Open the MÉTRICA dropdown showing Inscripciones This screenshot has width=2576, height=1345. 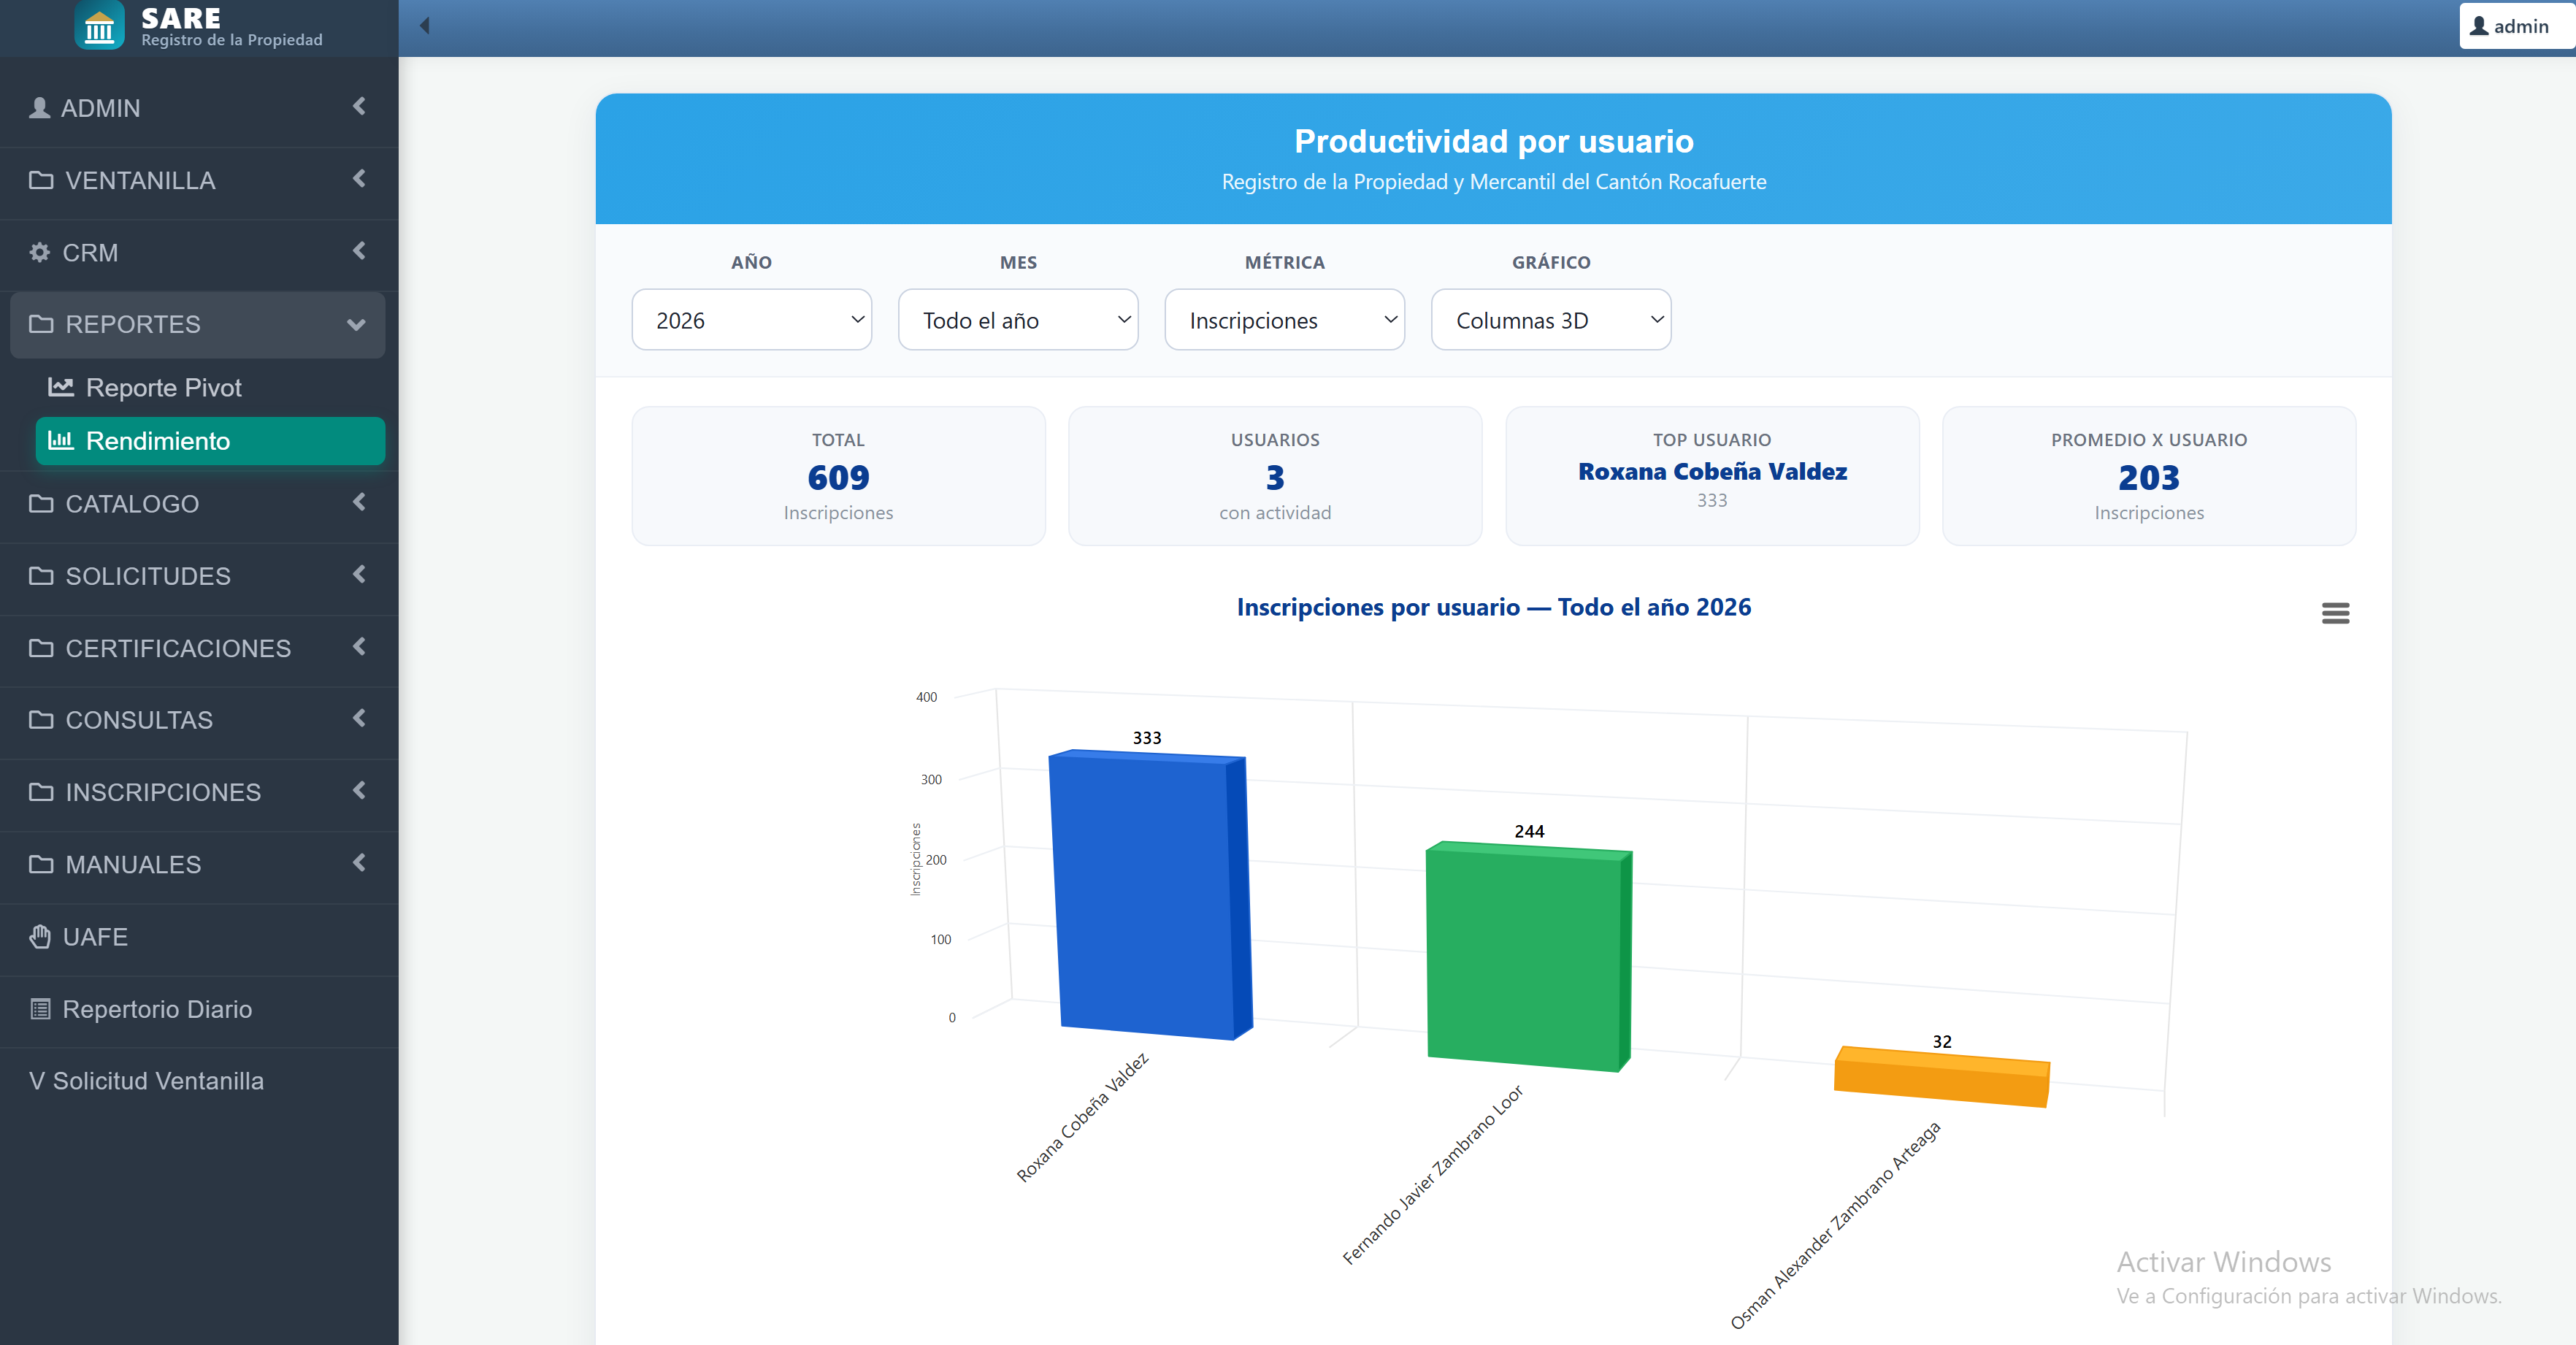1284,320
